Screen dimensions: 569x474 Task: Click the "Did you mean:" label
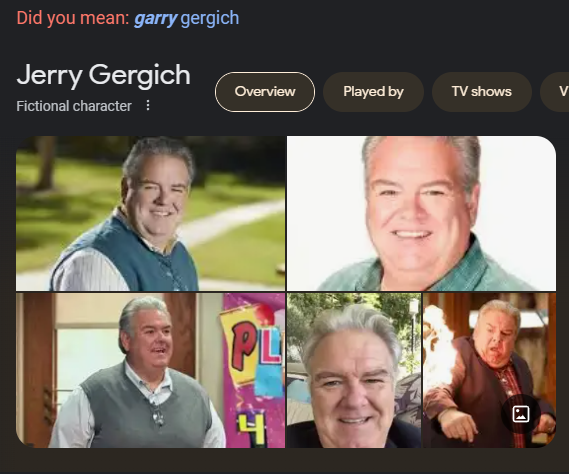[73, 18]
